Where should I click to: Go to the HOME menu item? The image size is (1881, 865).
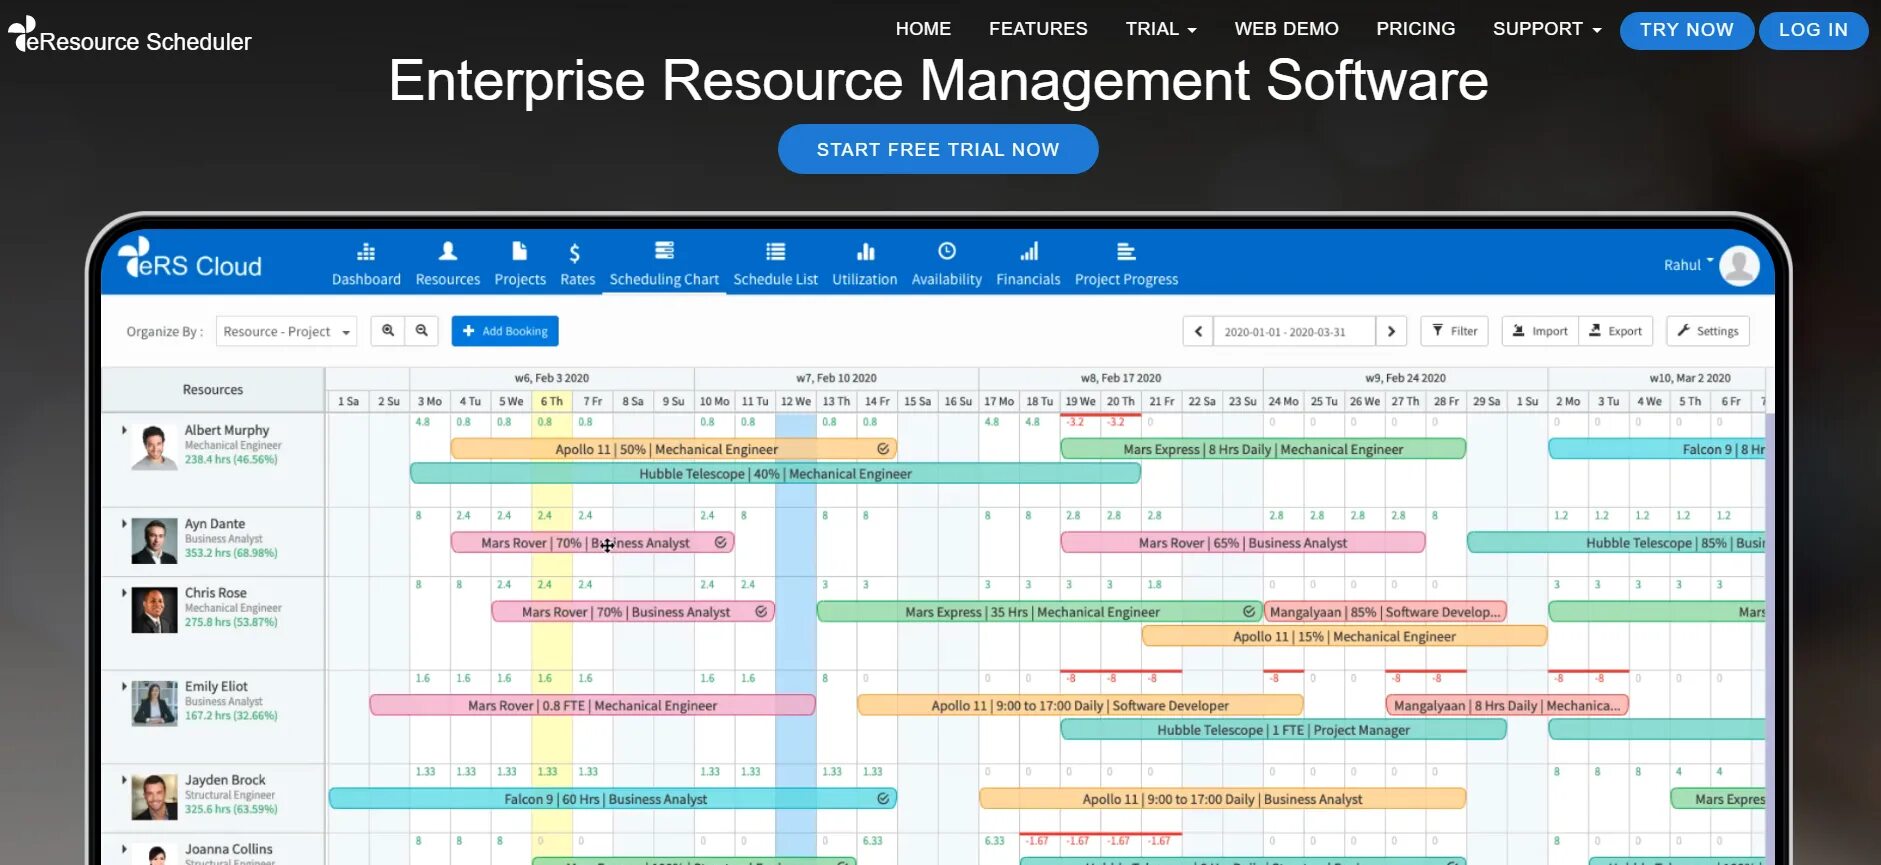pyautogui.click(x=923, y=29)
